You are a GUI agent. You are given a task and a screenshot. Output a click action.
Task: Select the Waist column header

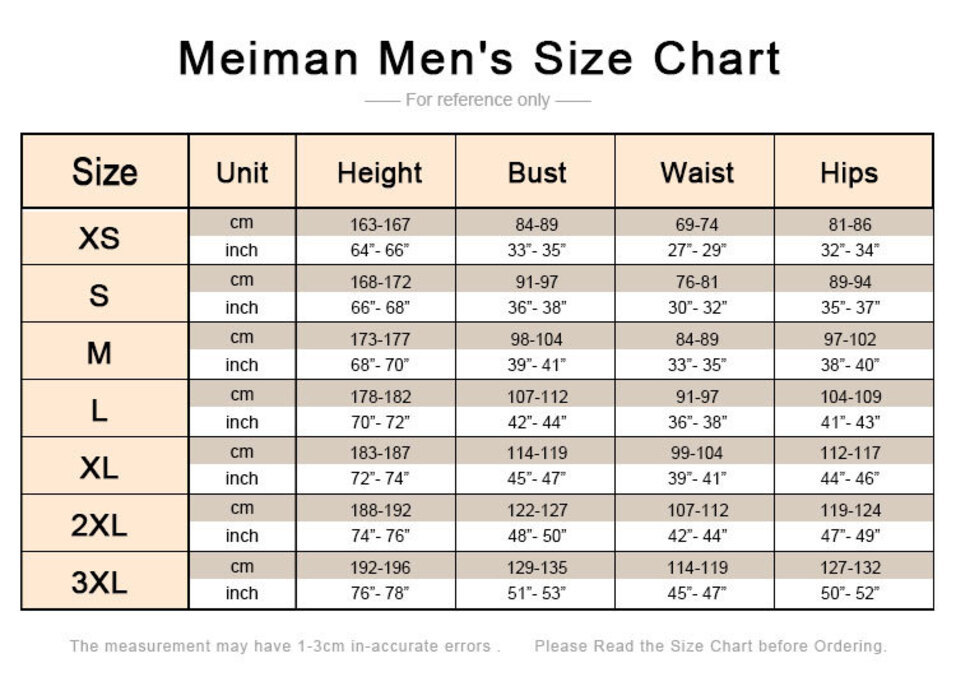[x=697, y=172]
